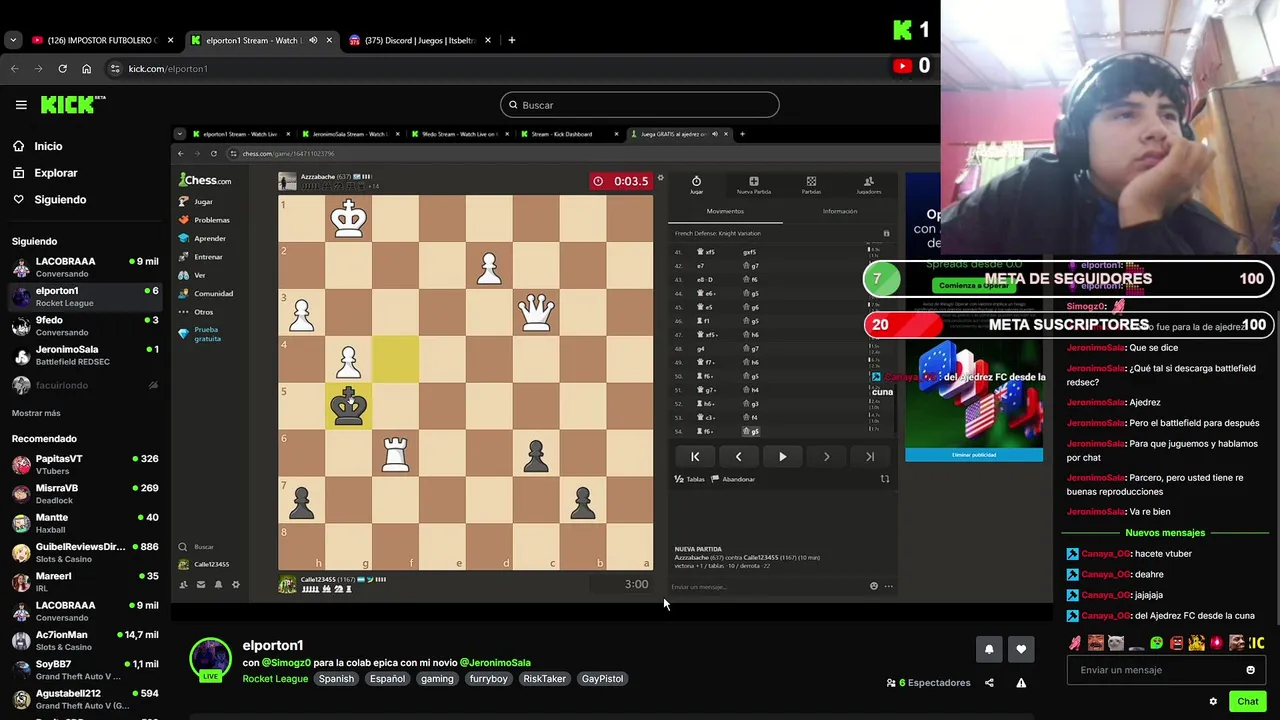Viewport: 1280px width, 720px height.
Task: Open Siguiendo in Kick sidebar
Action: [x=60, y=200]
